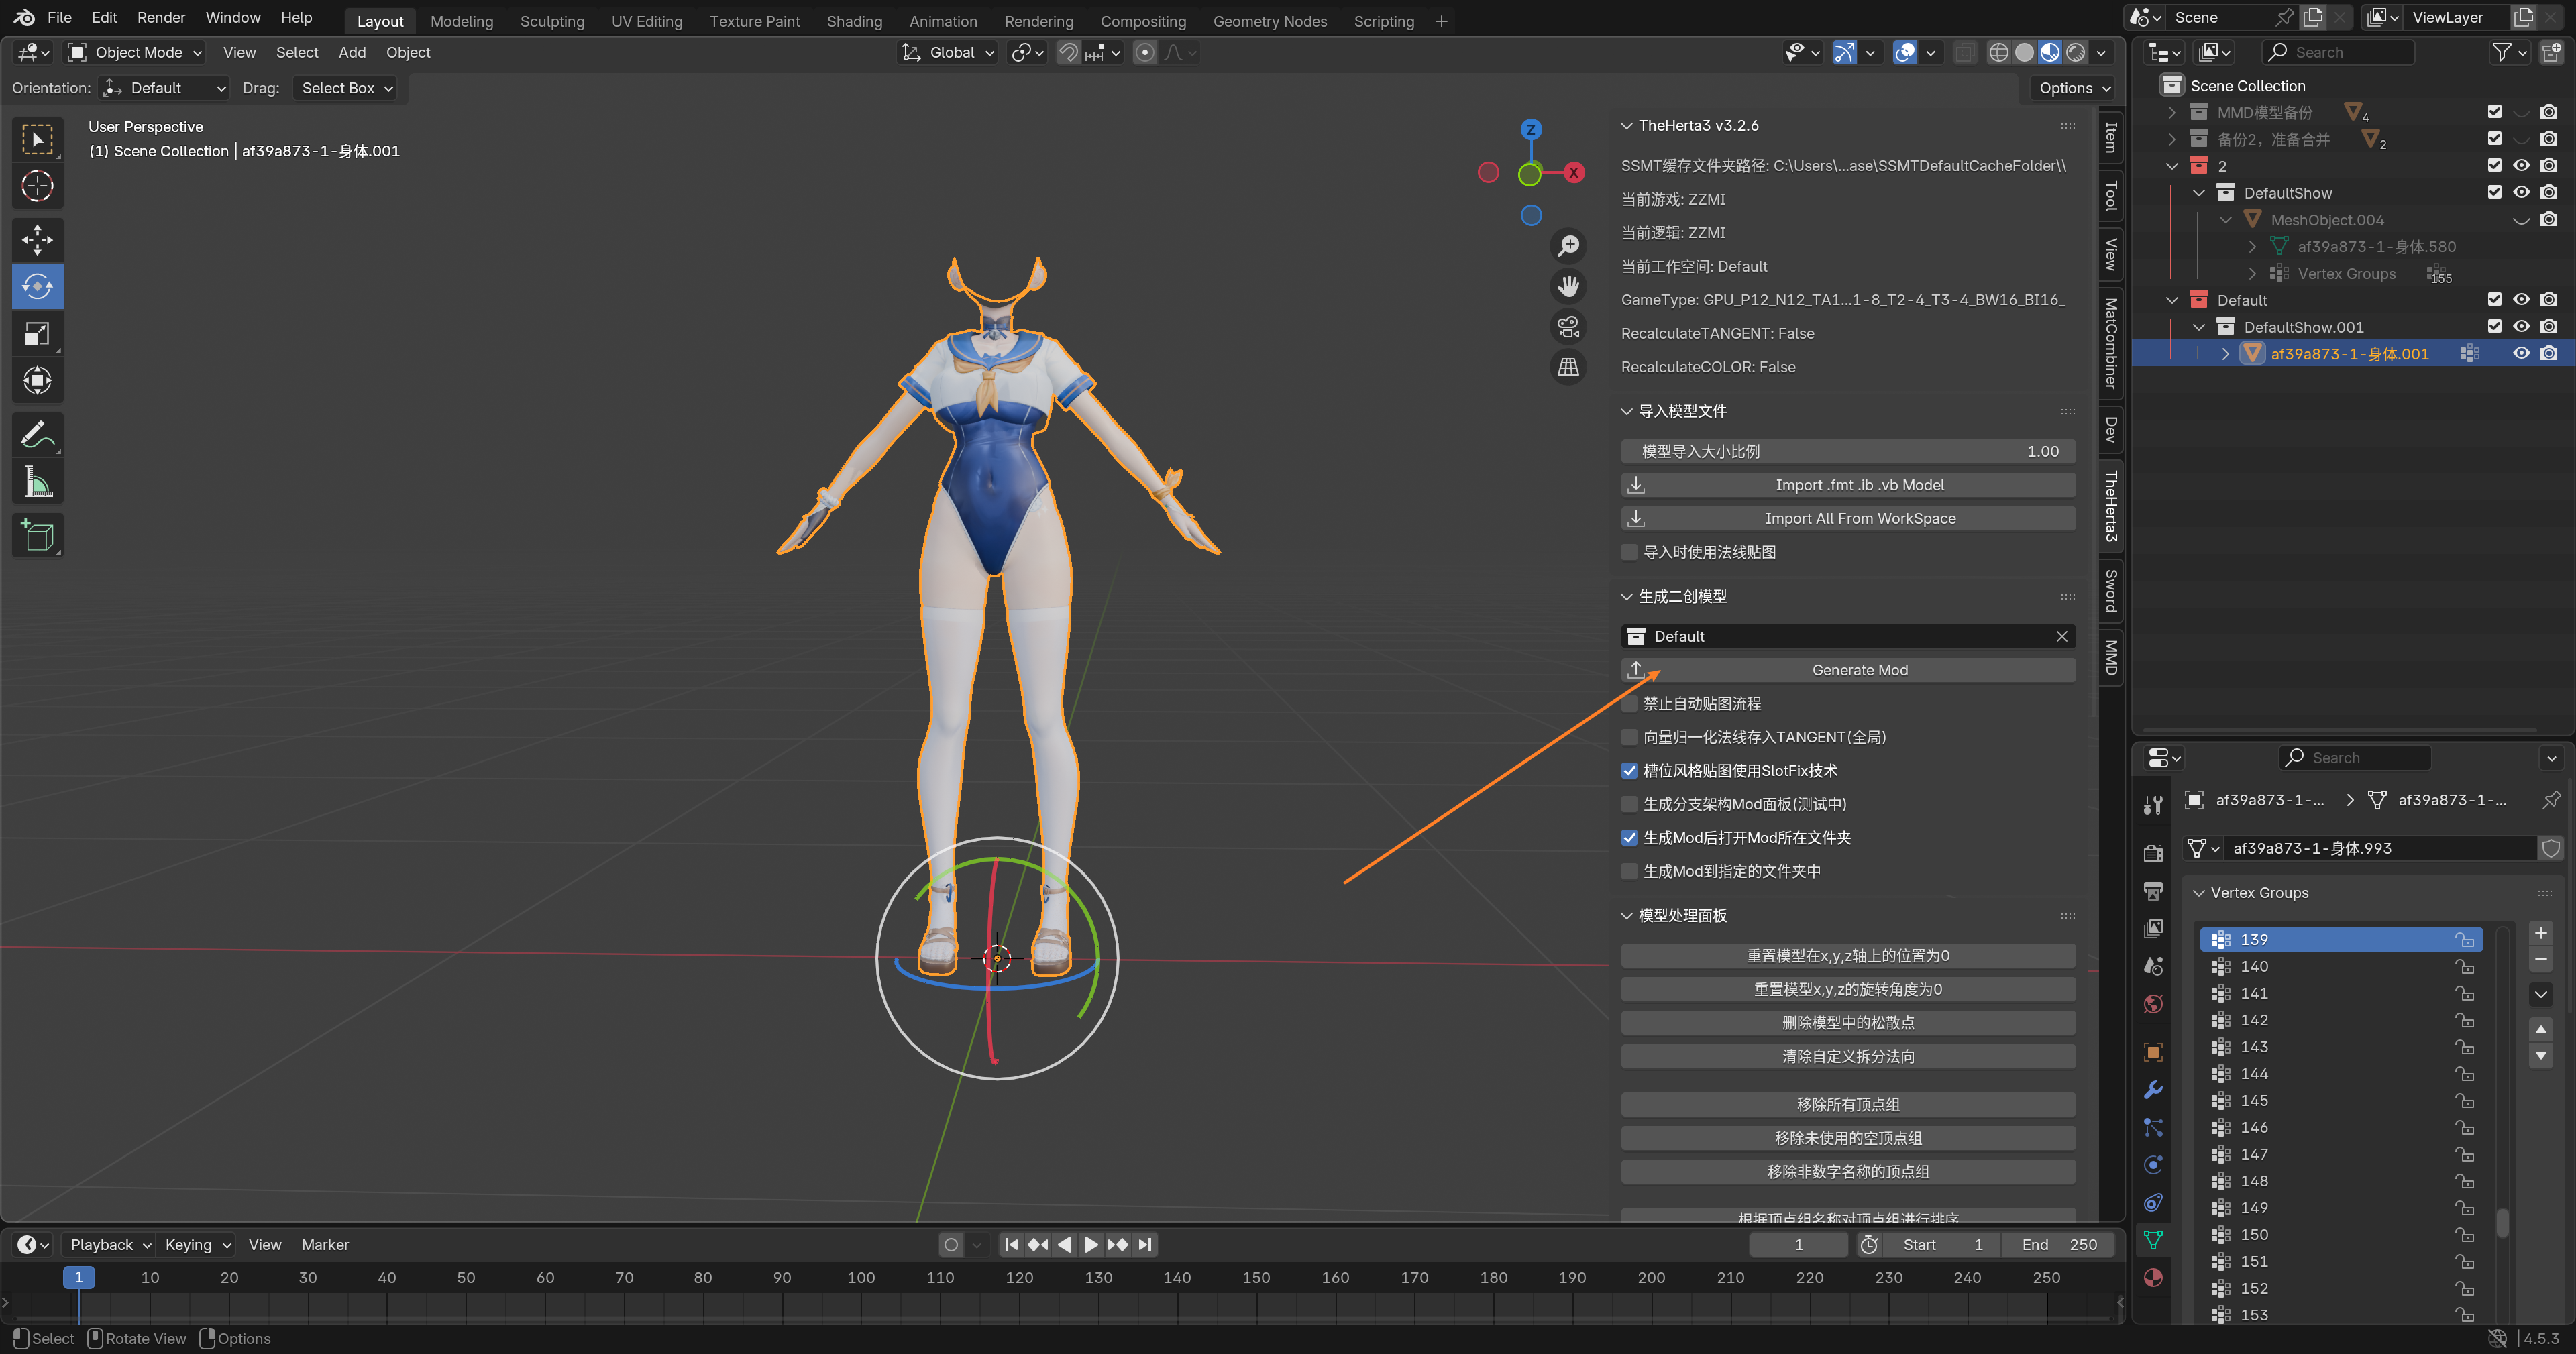This screenshot has width=2576, height=1354.
Task: Activate the Annotate pencil tool
Action: 37,435
